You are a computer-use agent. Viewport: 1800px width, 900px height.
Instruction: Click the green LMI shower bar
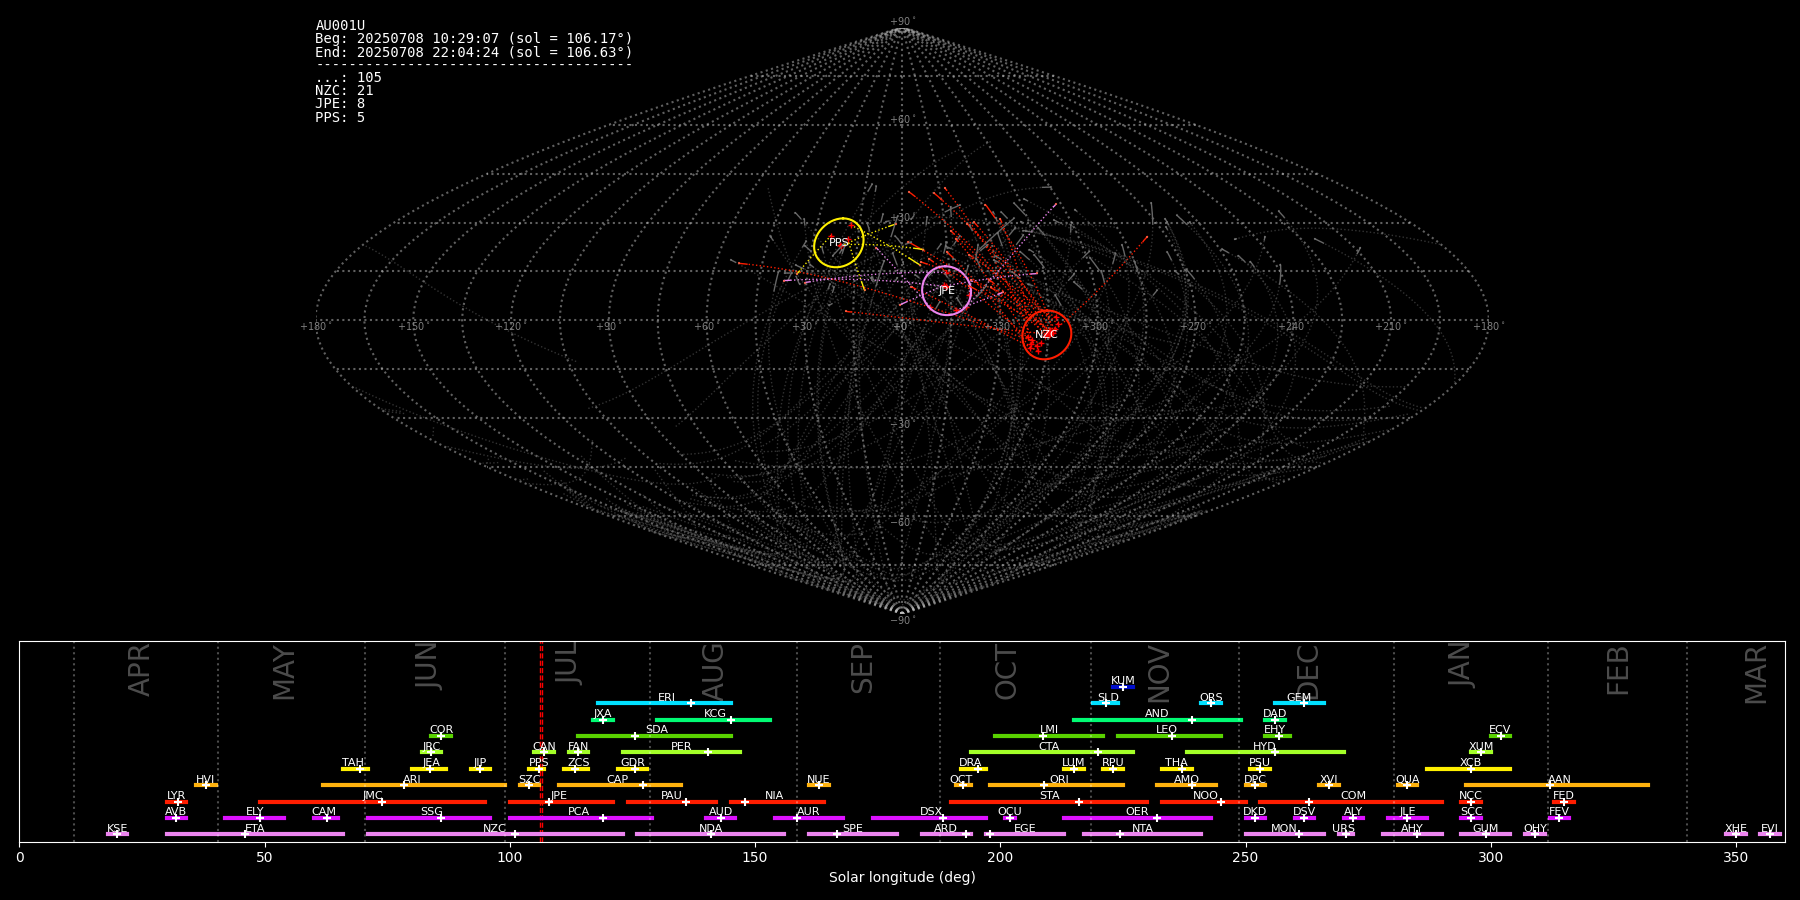point(1049,736)
